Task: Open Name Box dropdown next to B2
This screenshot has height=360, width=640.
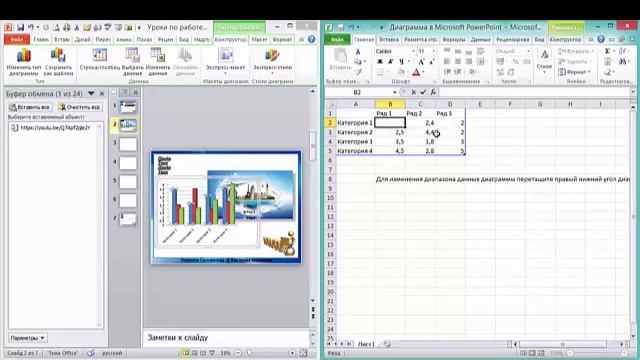Action: tap(395, 92)
